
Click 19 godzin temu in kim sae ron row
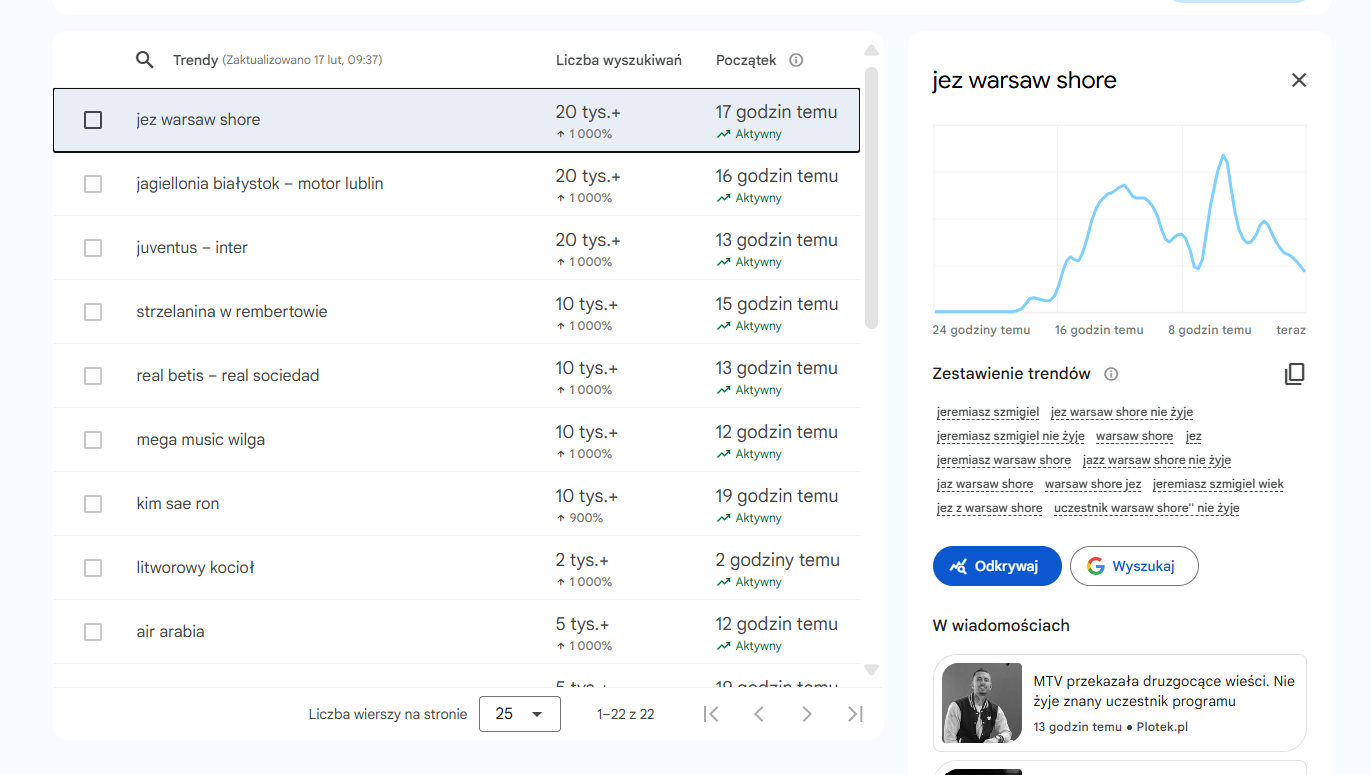pos(777,496)
